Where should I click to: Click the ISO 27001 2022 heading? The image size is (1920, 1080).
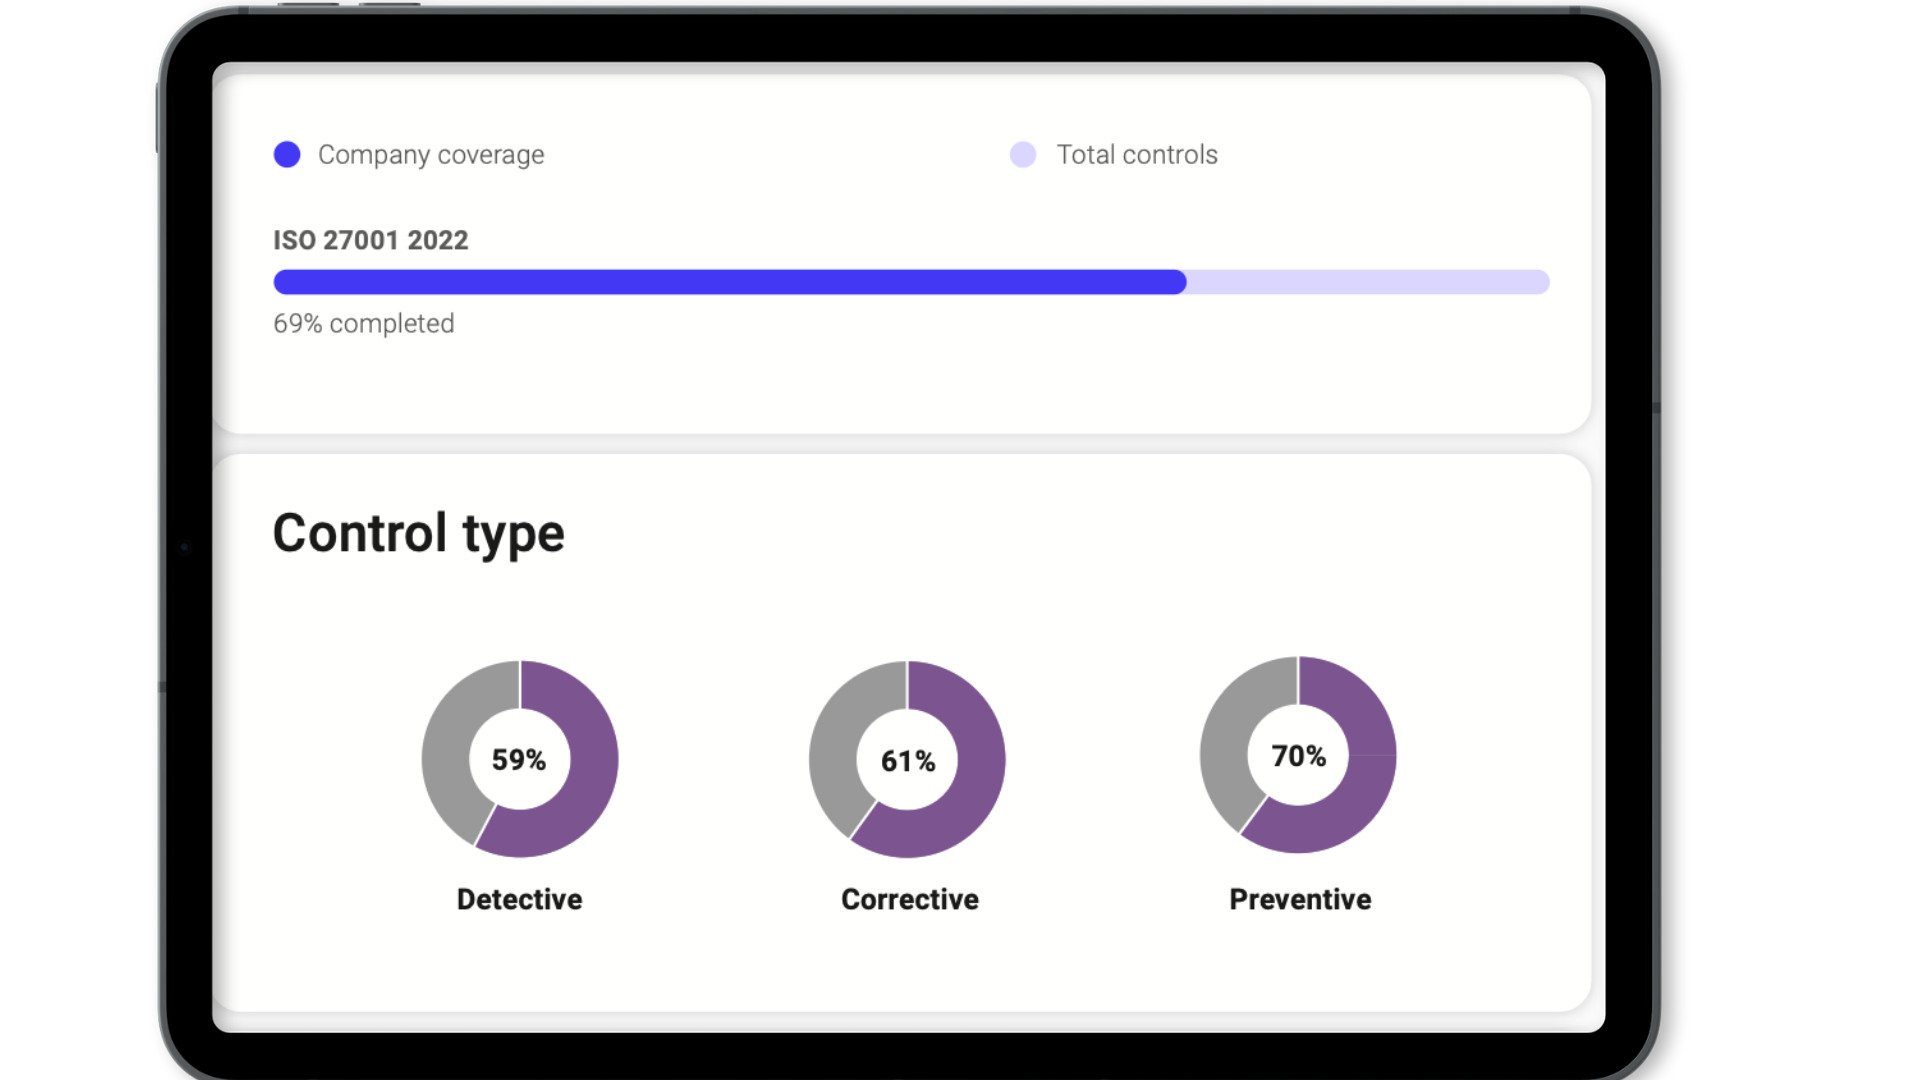tap(370, 240)
